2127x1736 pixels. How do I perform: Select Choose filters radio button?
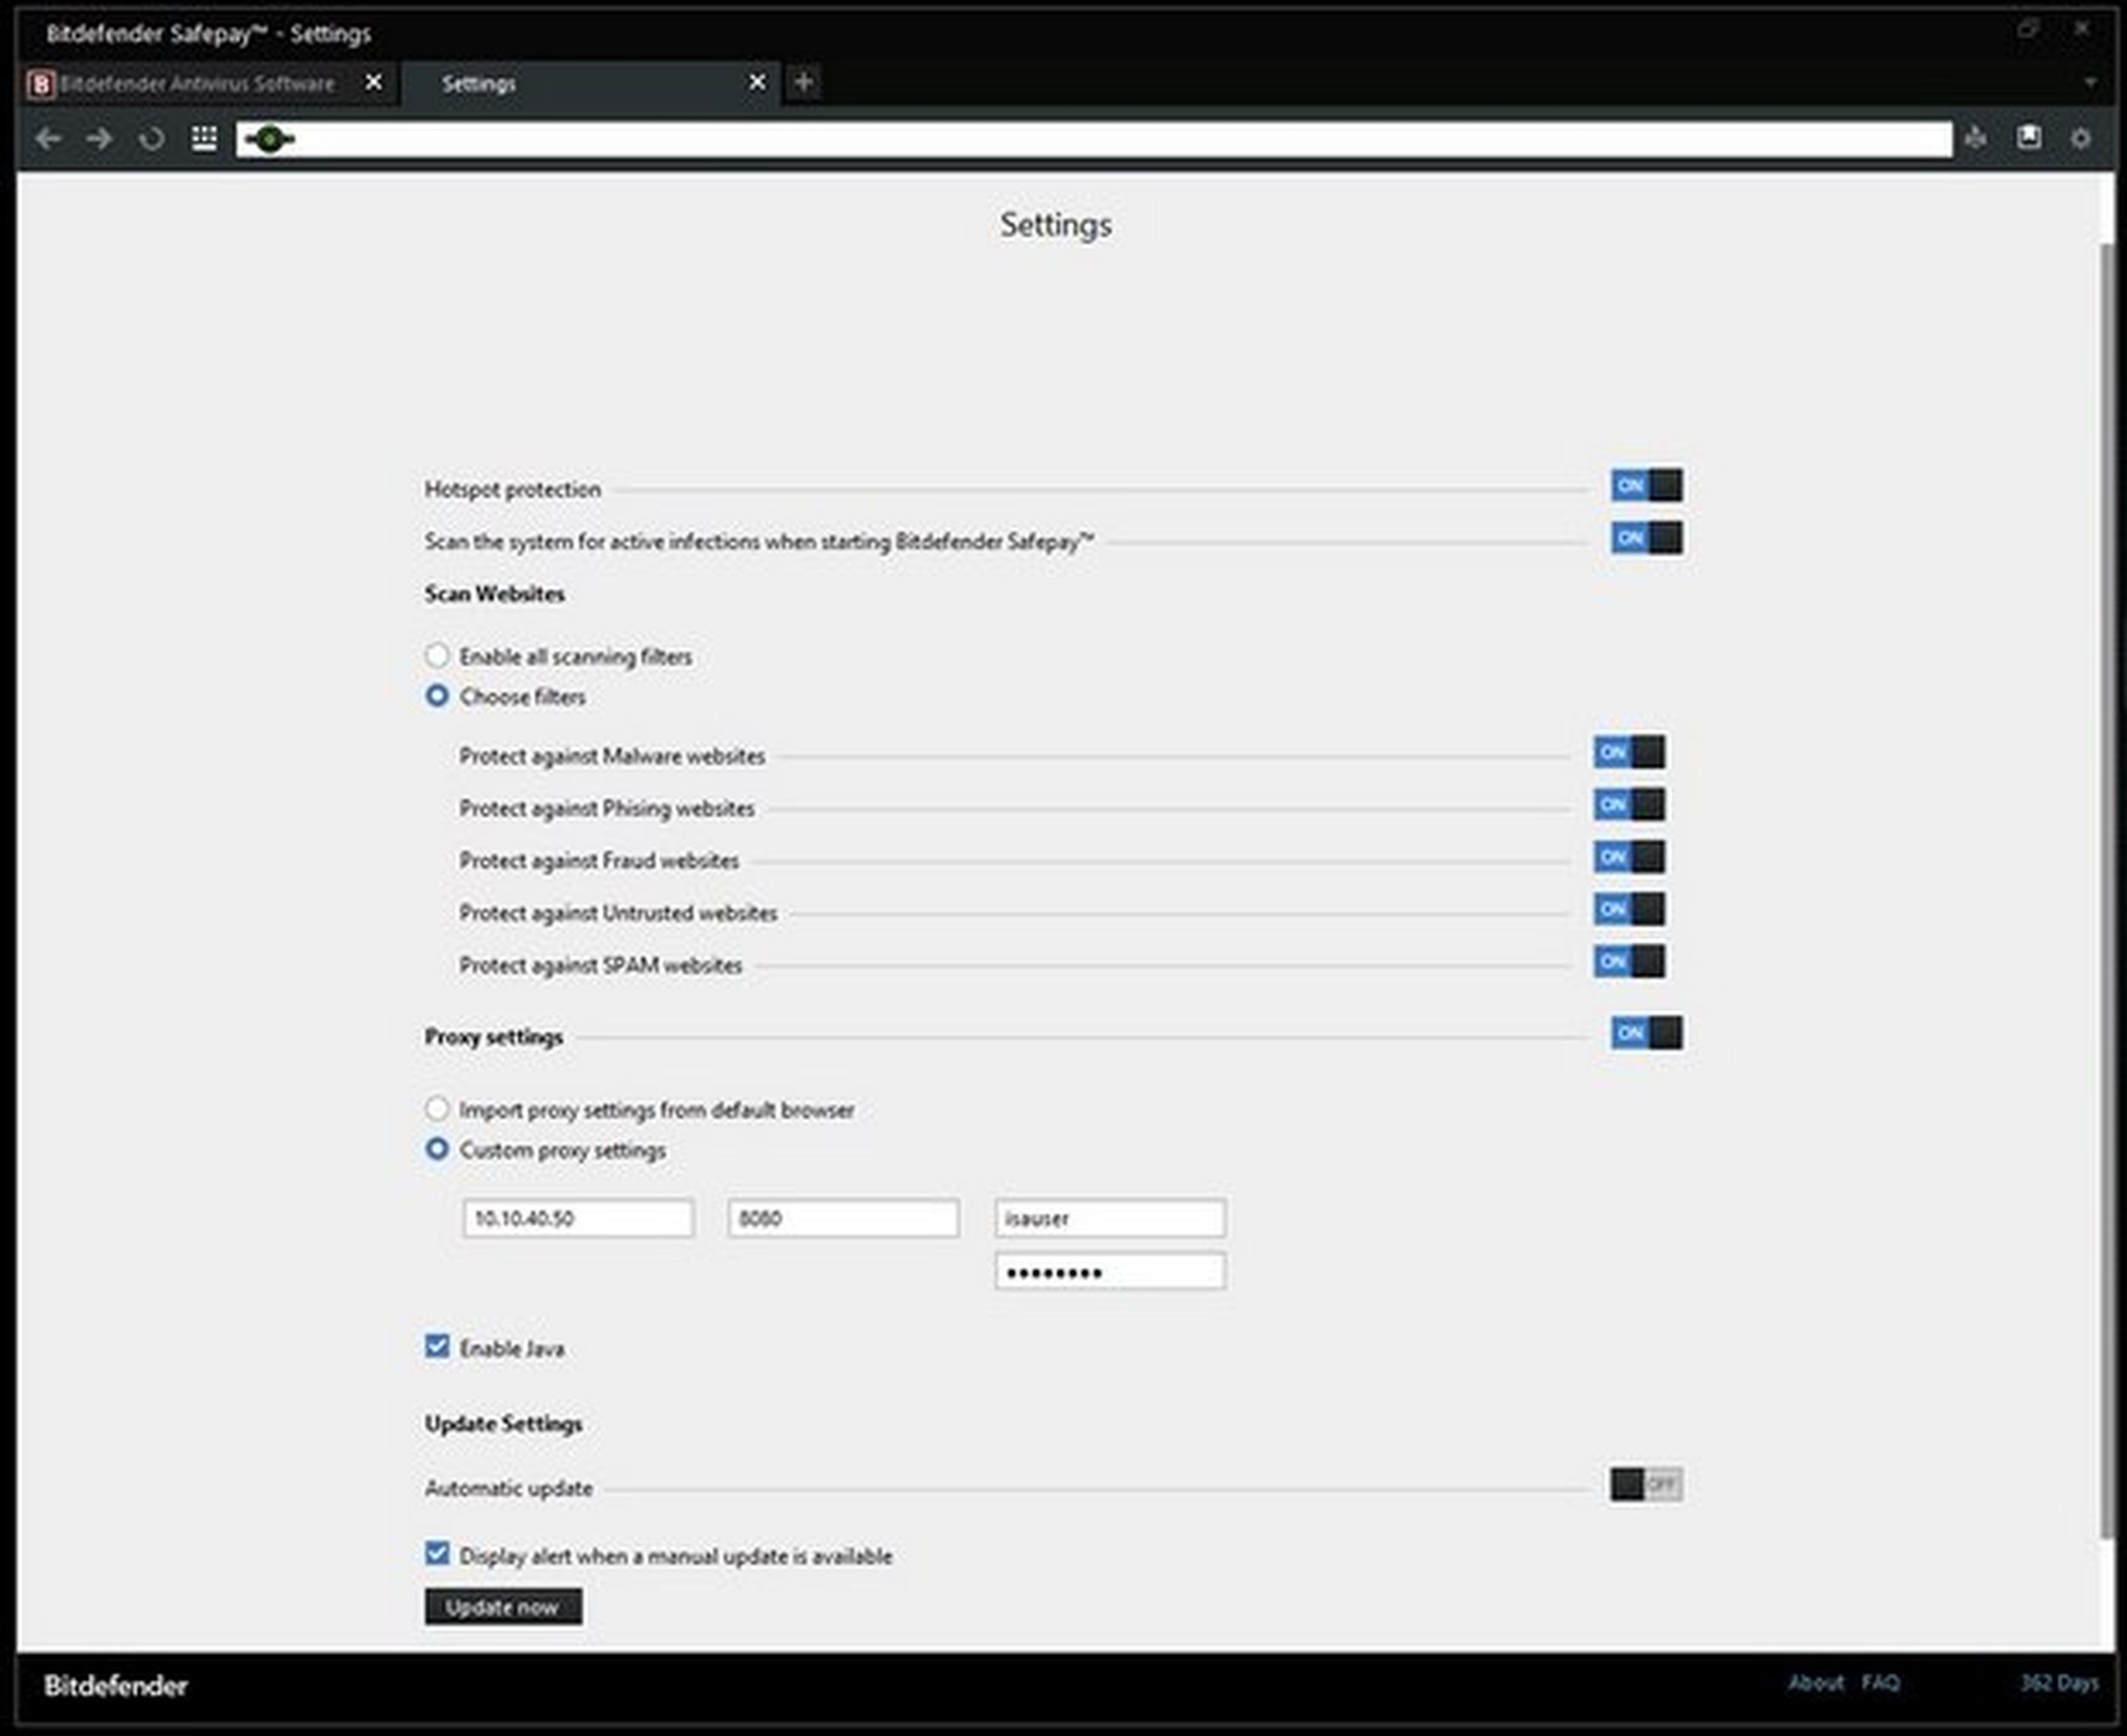pos(437,695)
